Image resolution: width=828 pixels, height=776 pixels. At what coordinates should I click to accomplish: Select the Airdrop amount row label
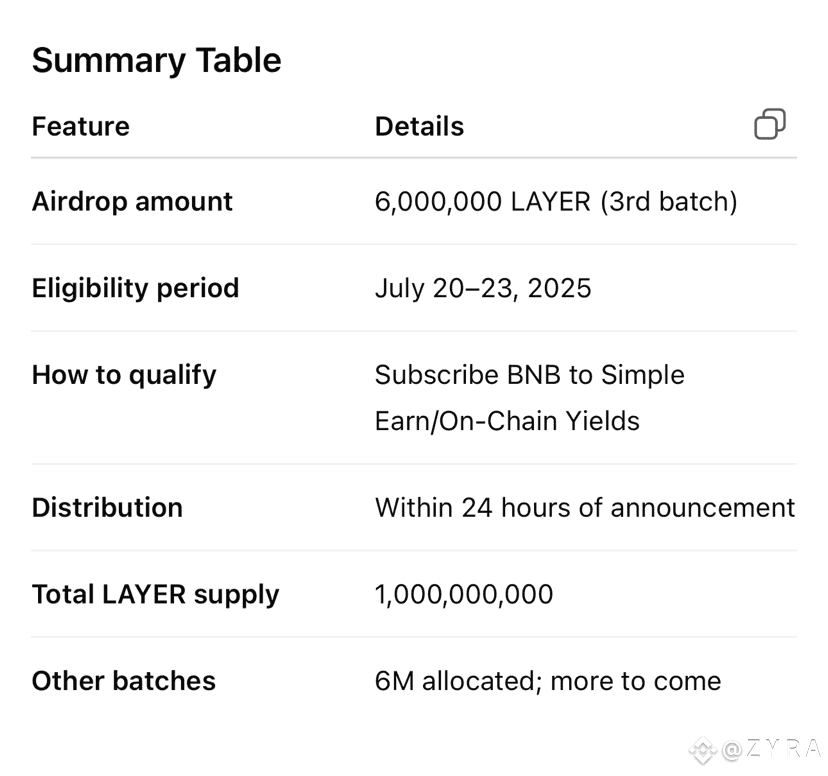point(132,202)
